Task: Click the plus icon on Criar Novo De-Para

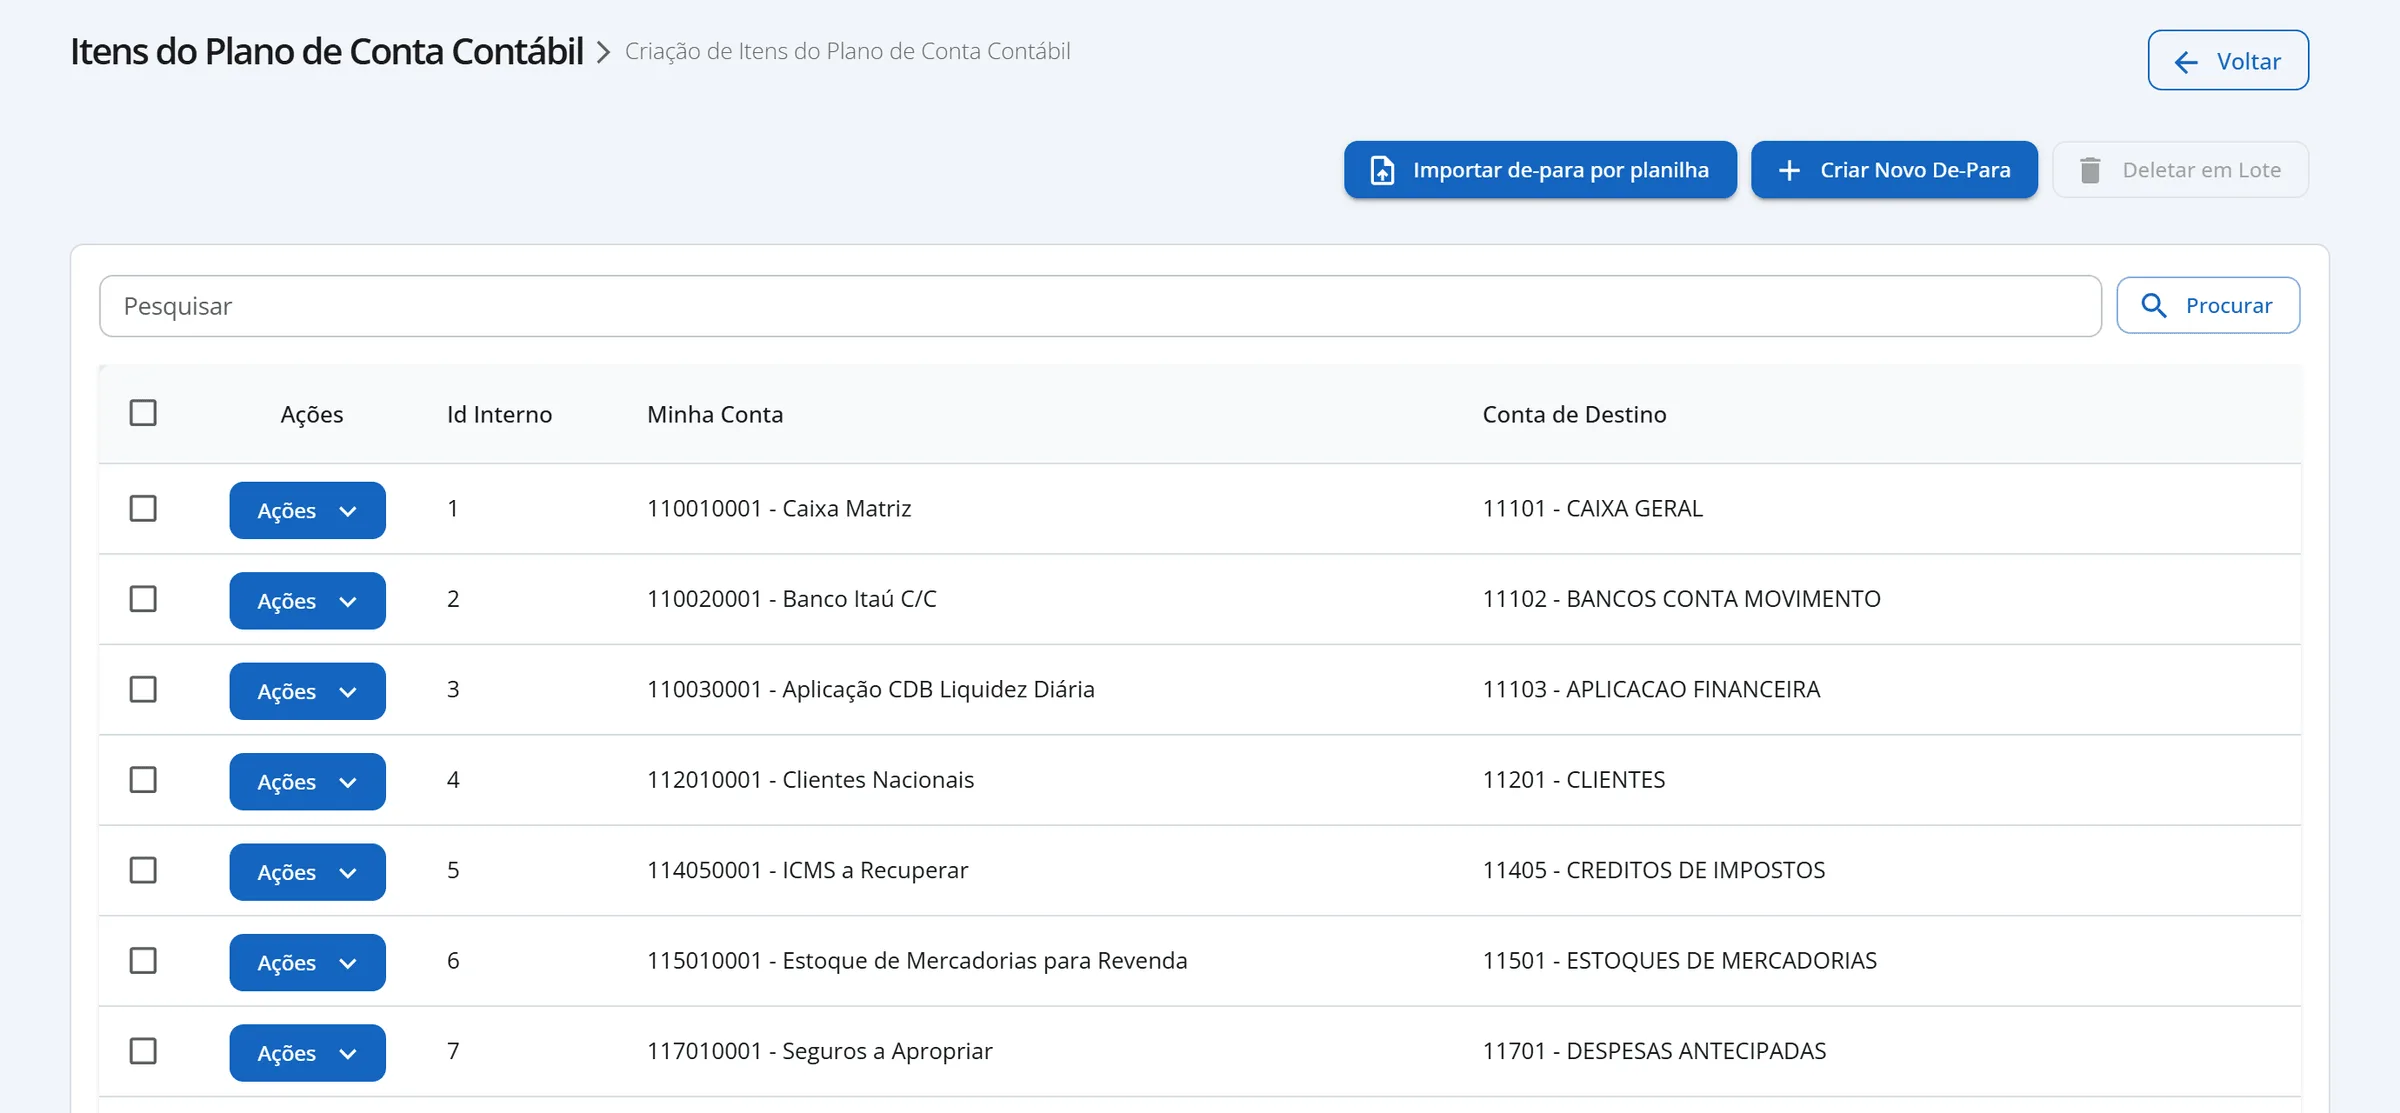Action: click(x=1789, y=170)
